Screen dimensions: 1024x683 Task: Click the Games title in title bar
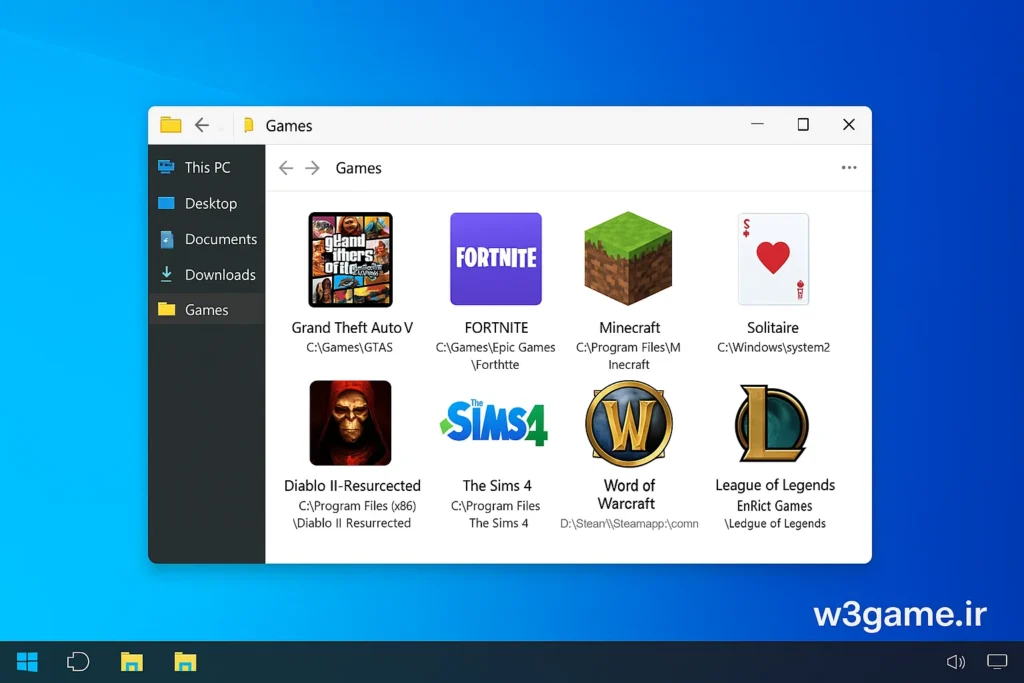289,125
